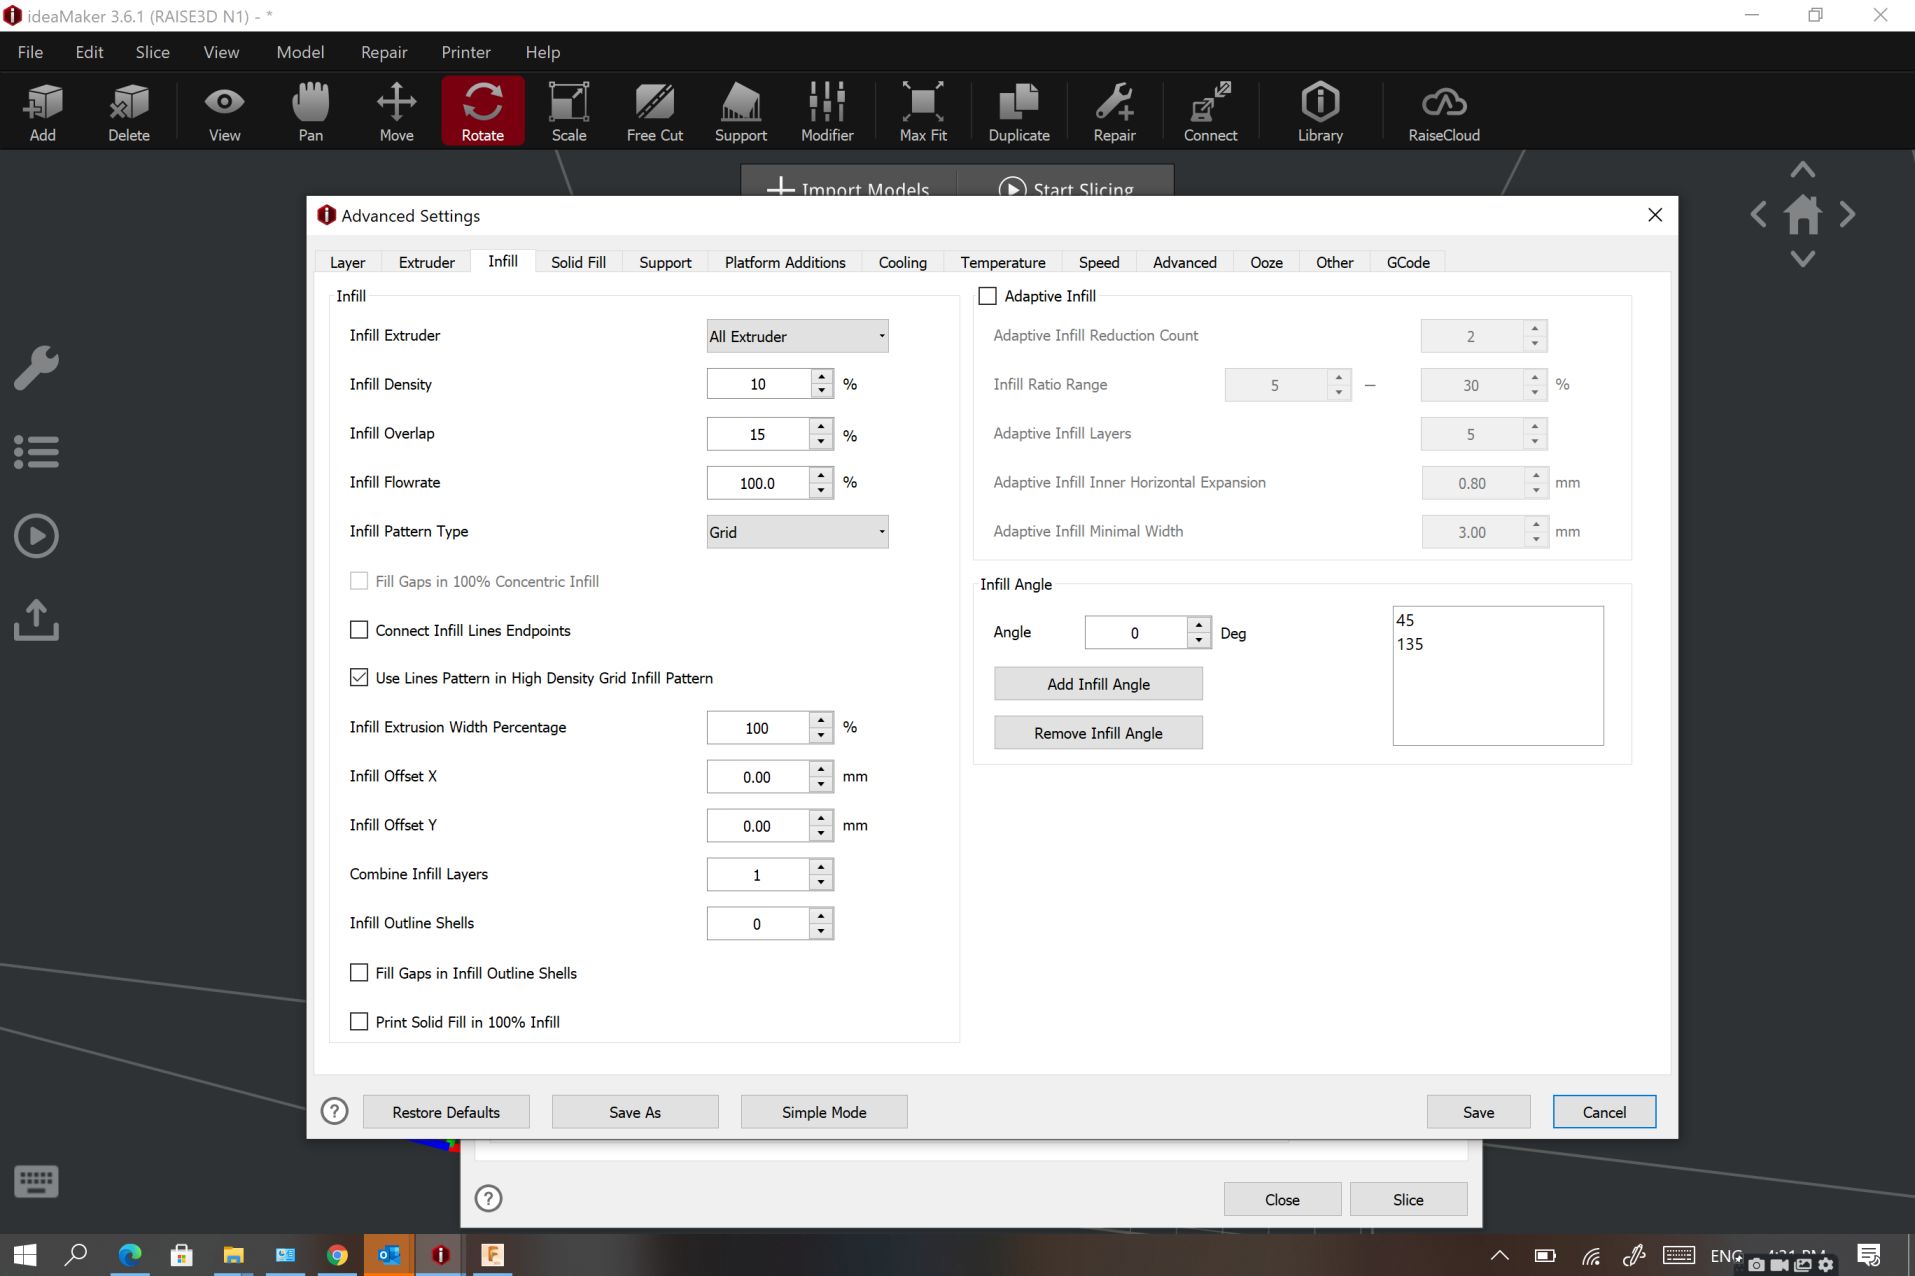Viewport: 1915px width, 1276px height.
Task: Open File Explorer from the taskbar
Action: [x=233, y=1254]
